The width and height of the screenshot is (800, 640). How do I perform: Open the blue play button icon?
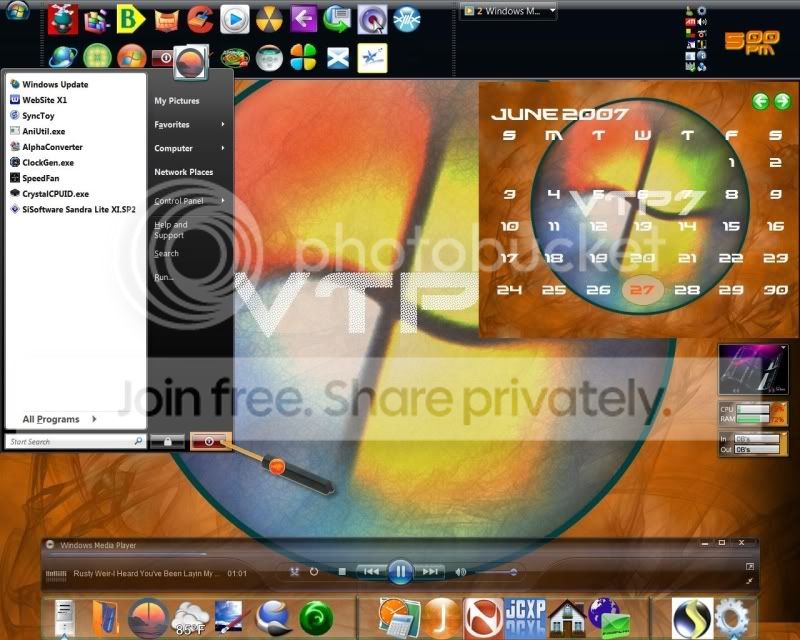(235, 19)
